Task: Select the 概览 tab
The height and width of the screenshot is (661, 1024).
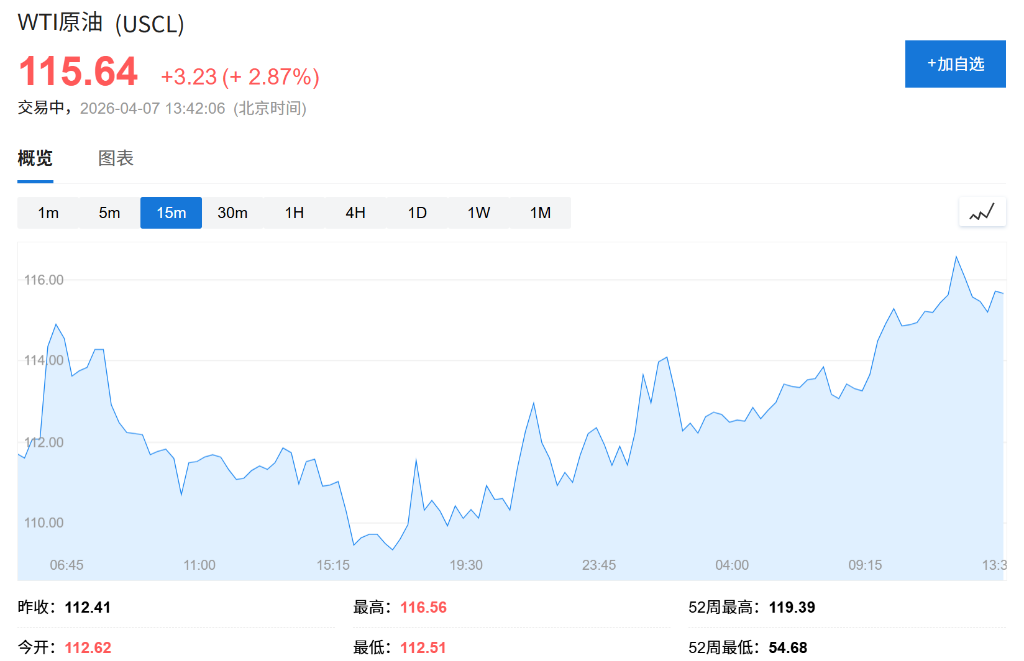Action: (x=35, y=158)
